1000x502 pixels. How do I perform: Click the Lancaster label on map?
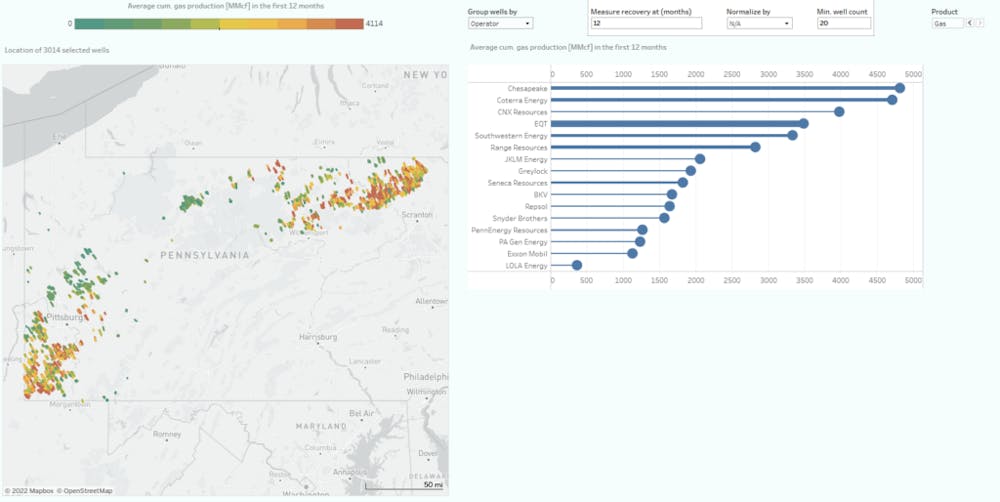(x=365, y=361)
